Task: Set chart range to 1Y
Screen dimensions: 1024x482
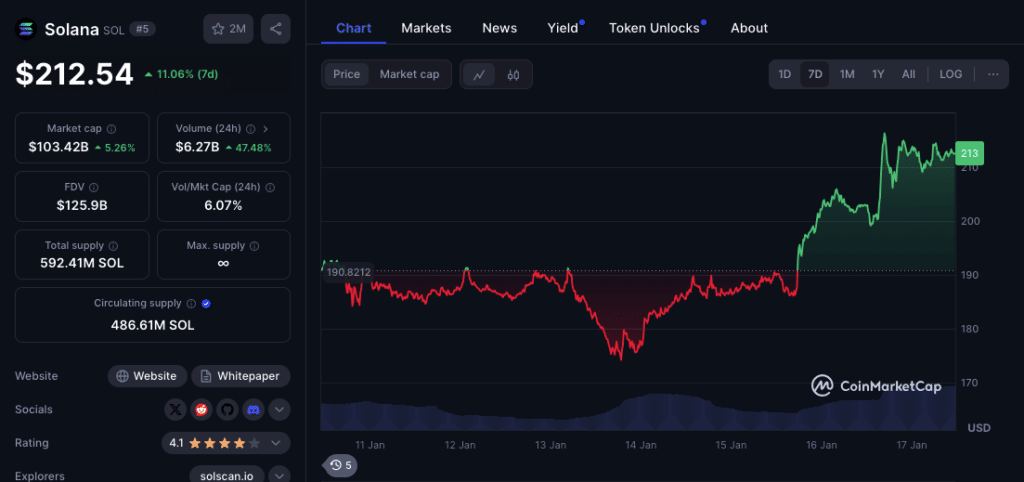Action: click(878, 74)
